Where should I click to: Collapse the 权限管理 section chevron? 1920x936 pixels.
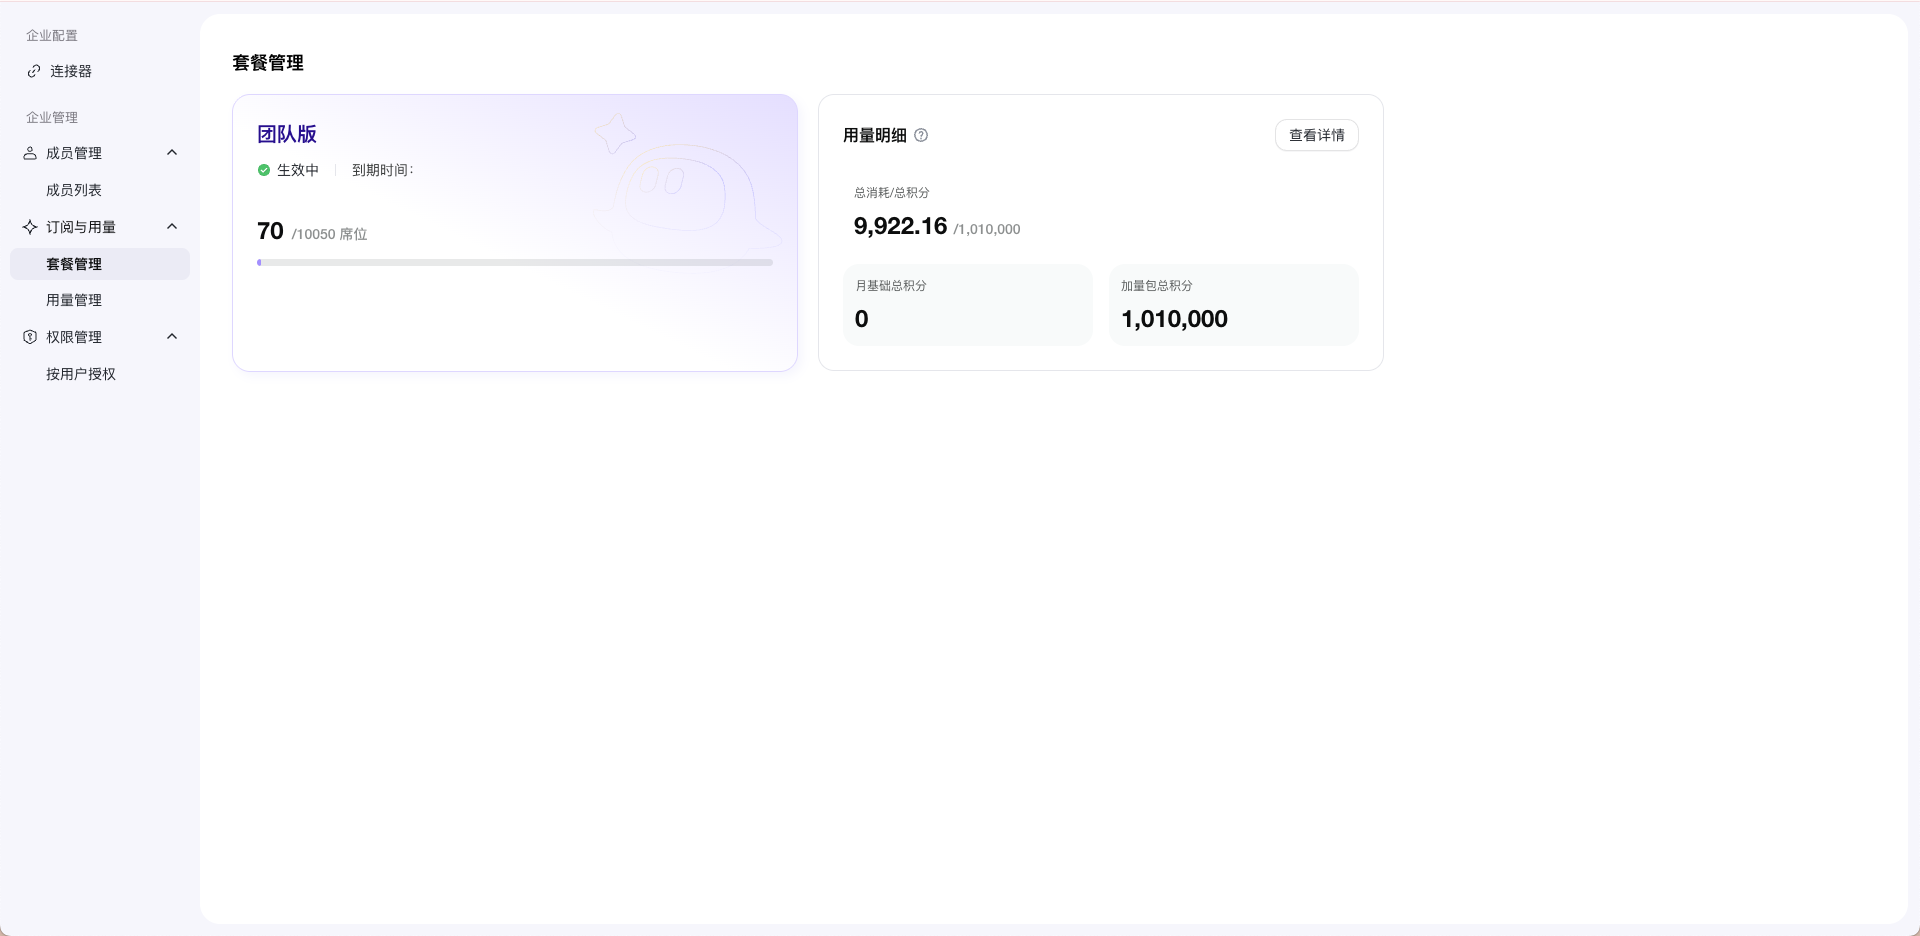[x=172, y=337]
